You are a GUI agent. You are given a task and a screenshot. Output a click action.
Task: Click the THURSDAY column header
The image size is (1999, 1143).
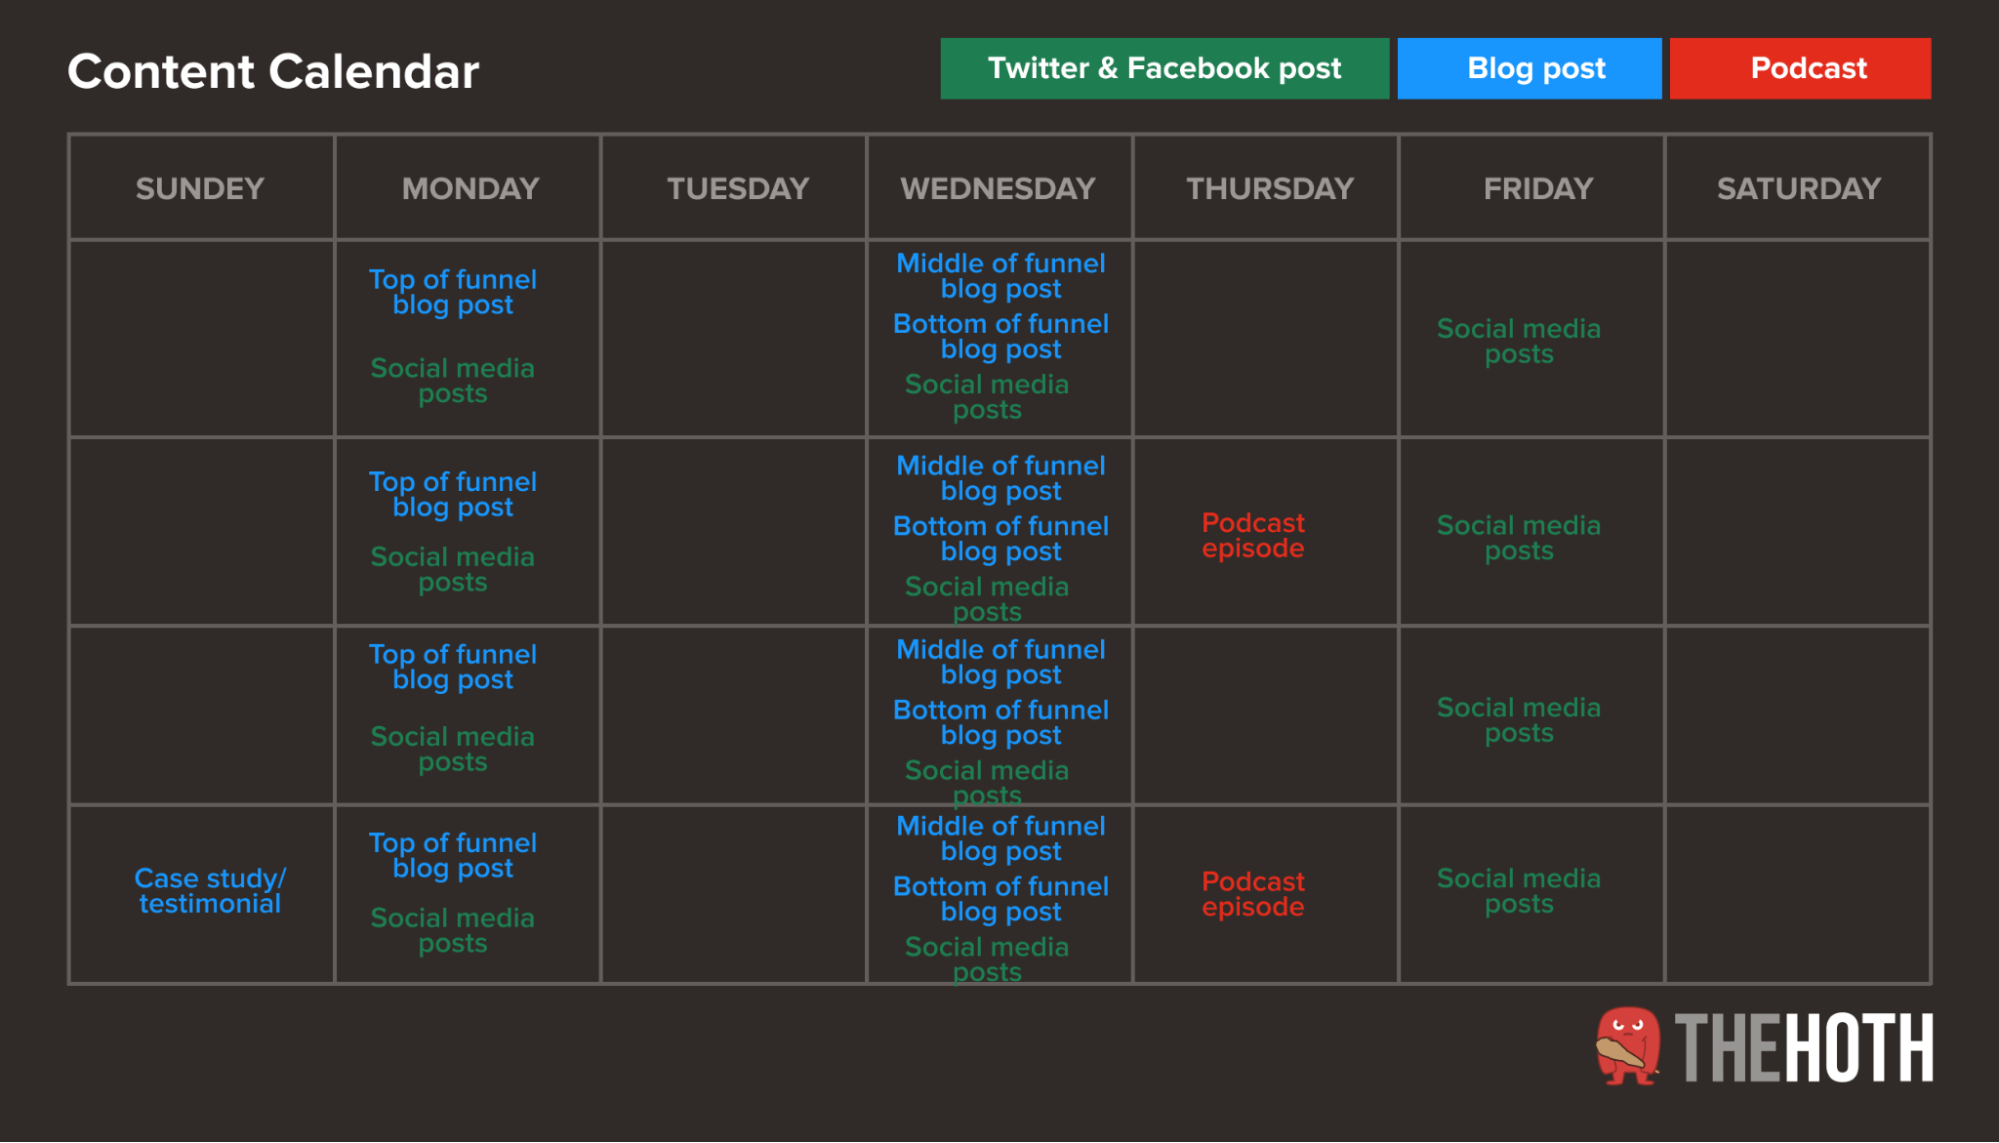coord(1270,188)
